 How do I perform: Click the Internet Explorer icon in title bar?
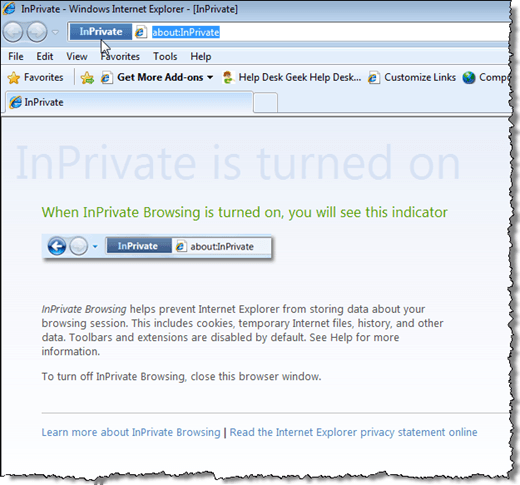coord(9,9)
